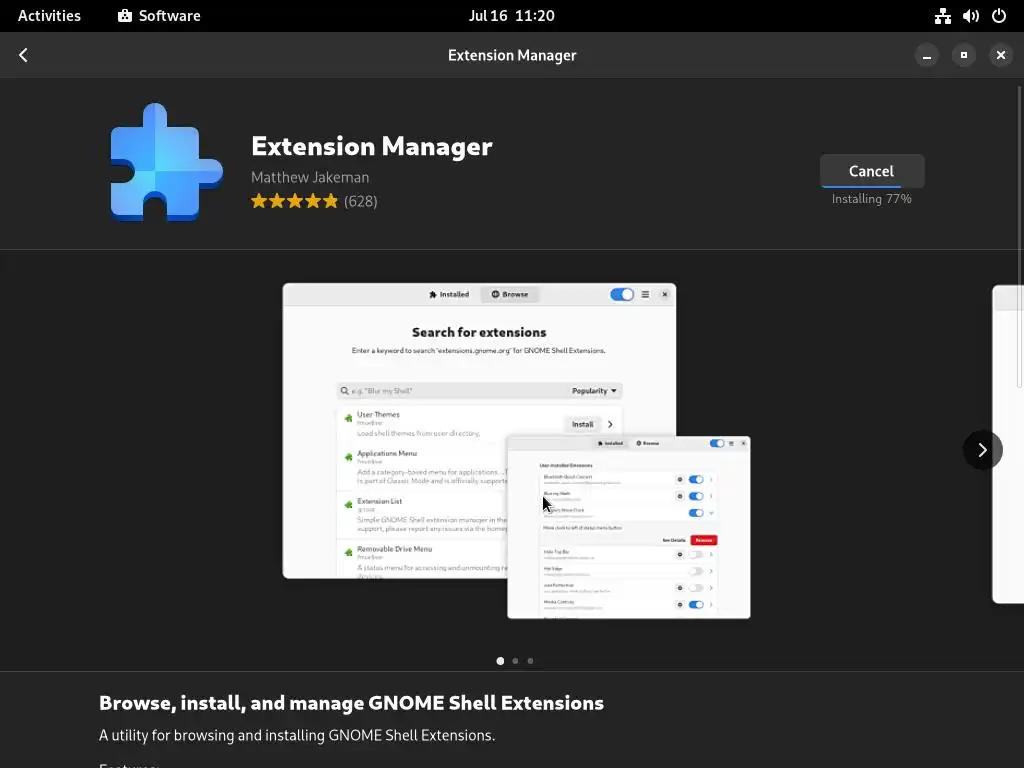
Task: Open the partially visible next screenshot
Action: (x=1008, y=444)
